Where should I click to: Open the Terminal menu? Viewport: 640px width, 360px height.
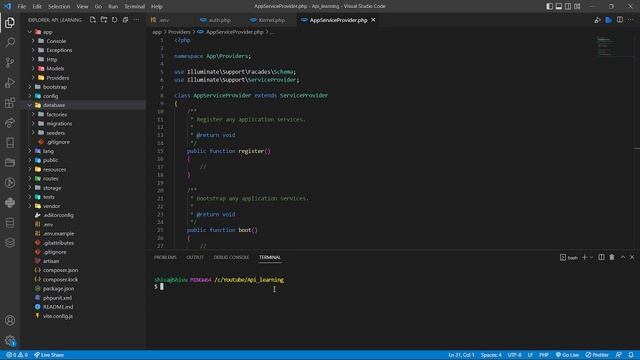click(134, 7)
